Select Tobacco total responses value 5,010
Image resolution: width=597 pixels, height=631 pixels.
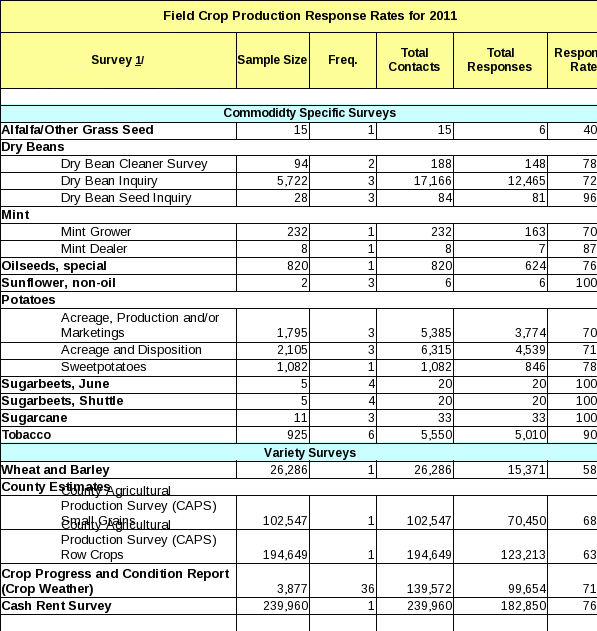coord(500,435)
